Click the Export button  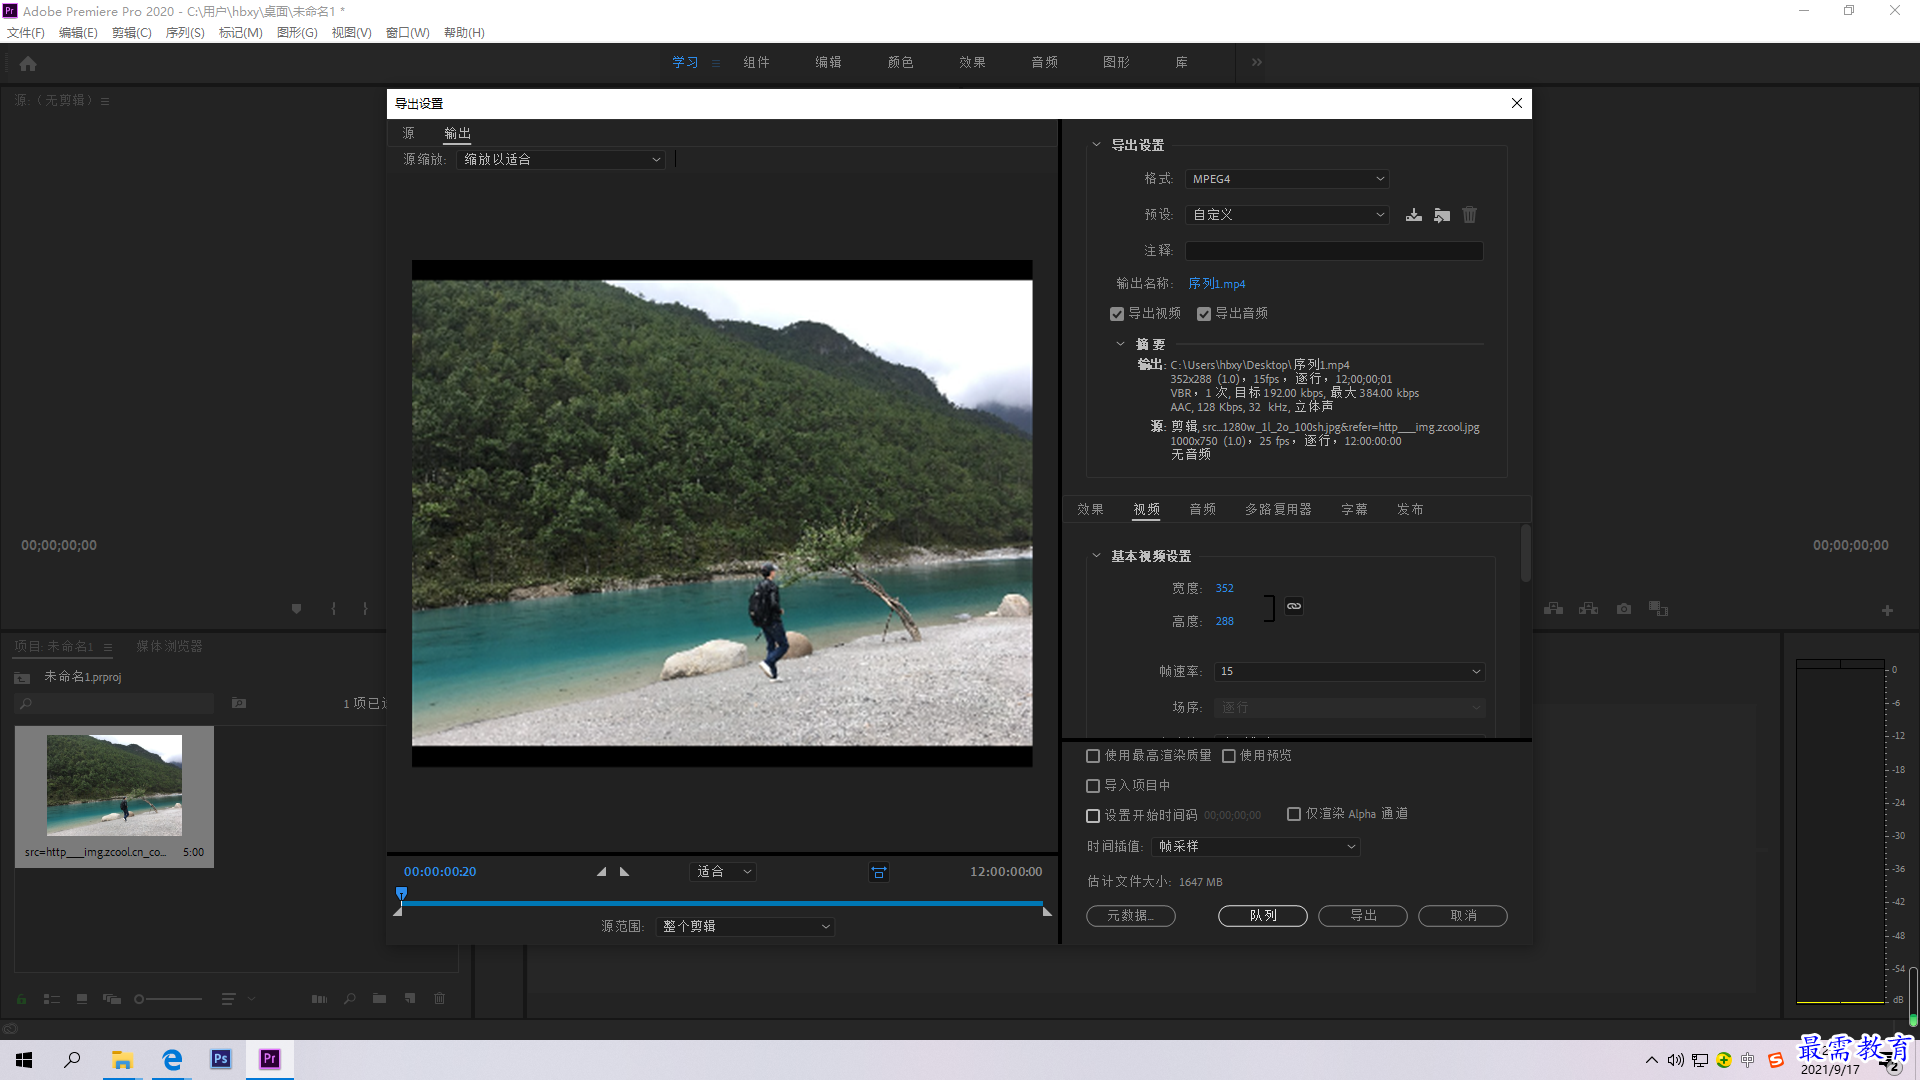pyautogui.click(x=1363, y=916)
